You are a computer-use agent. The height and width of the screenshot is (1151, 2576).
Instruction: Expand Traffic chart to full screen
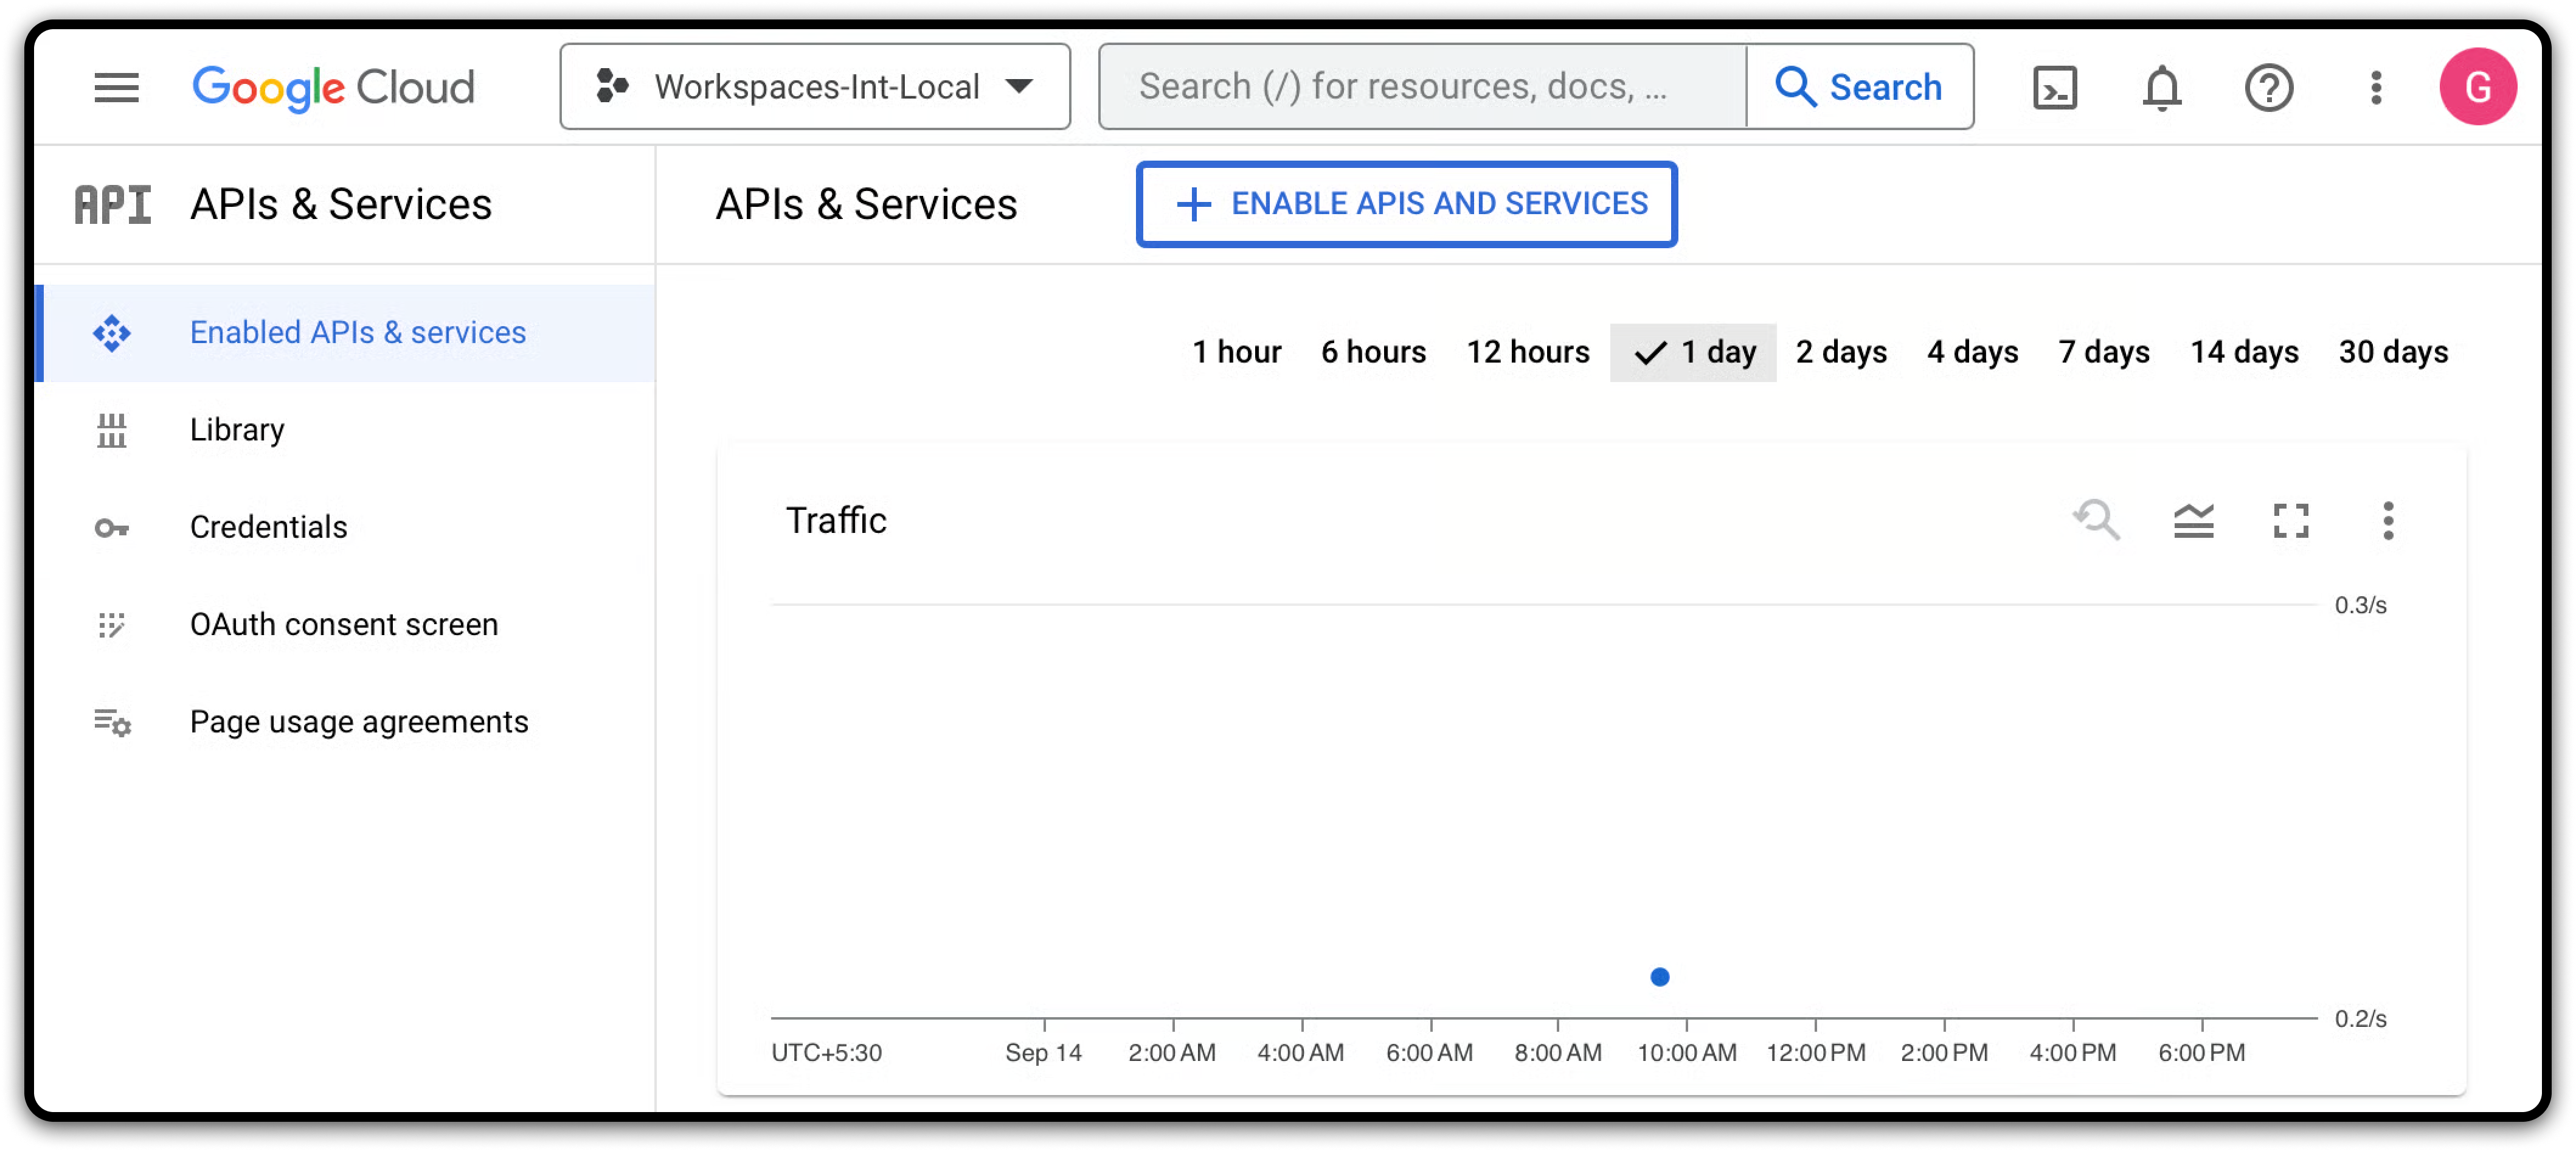point(2290,520)
